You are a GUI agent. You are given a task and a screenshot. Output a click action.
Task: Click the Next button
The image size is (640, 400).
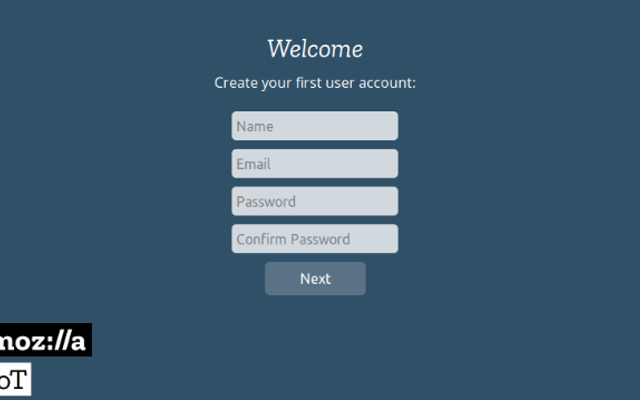point(315,278)
